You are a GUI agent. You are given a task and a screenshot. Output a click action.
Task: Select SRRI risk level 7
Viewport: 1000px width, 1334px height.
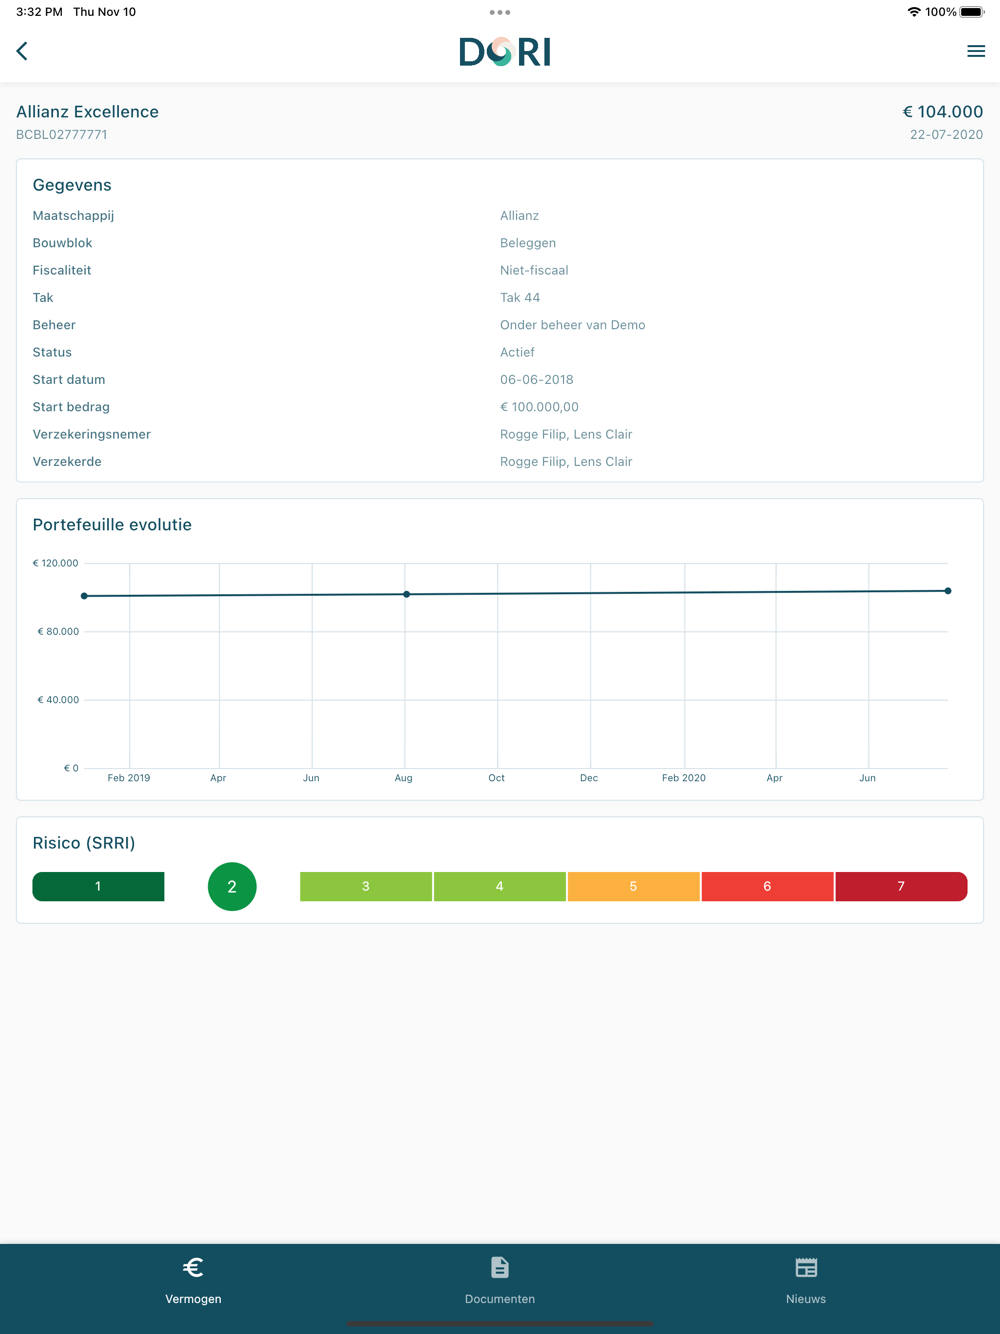point(901,886)
